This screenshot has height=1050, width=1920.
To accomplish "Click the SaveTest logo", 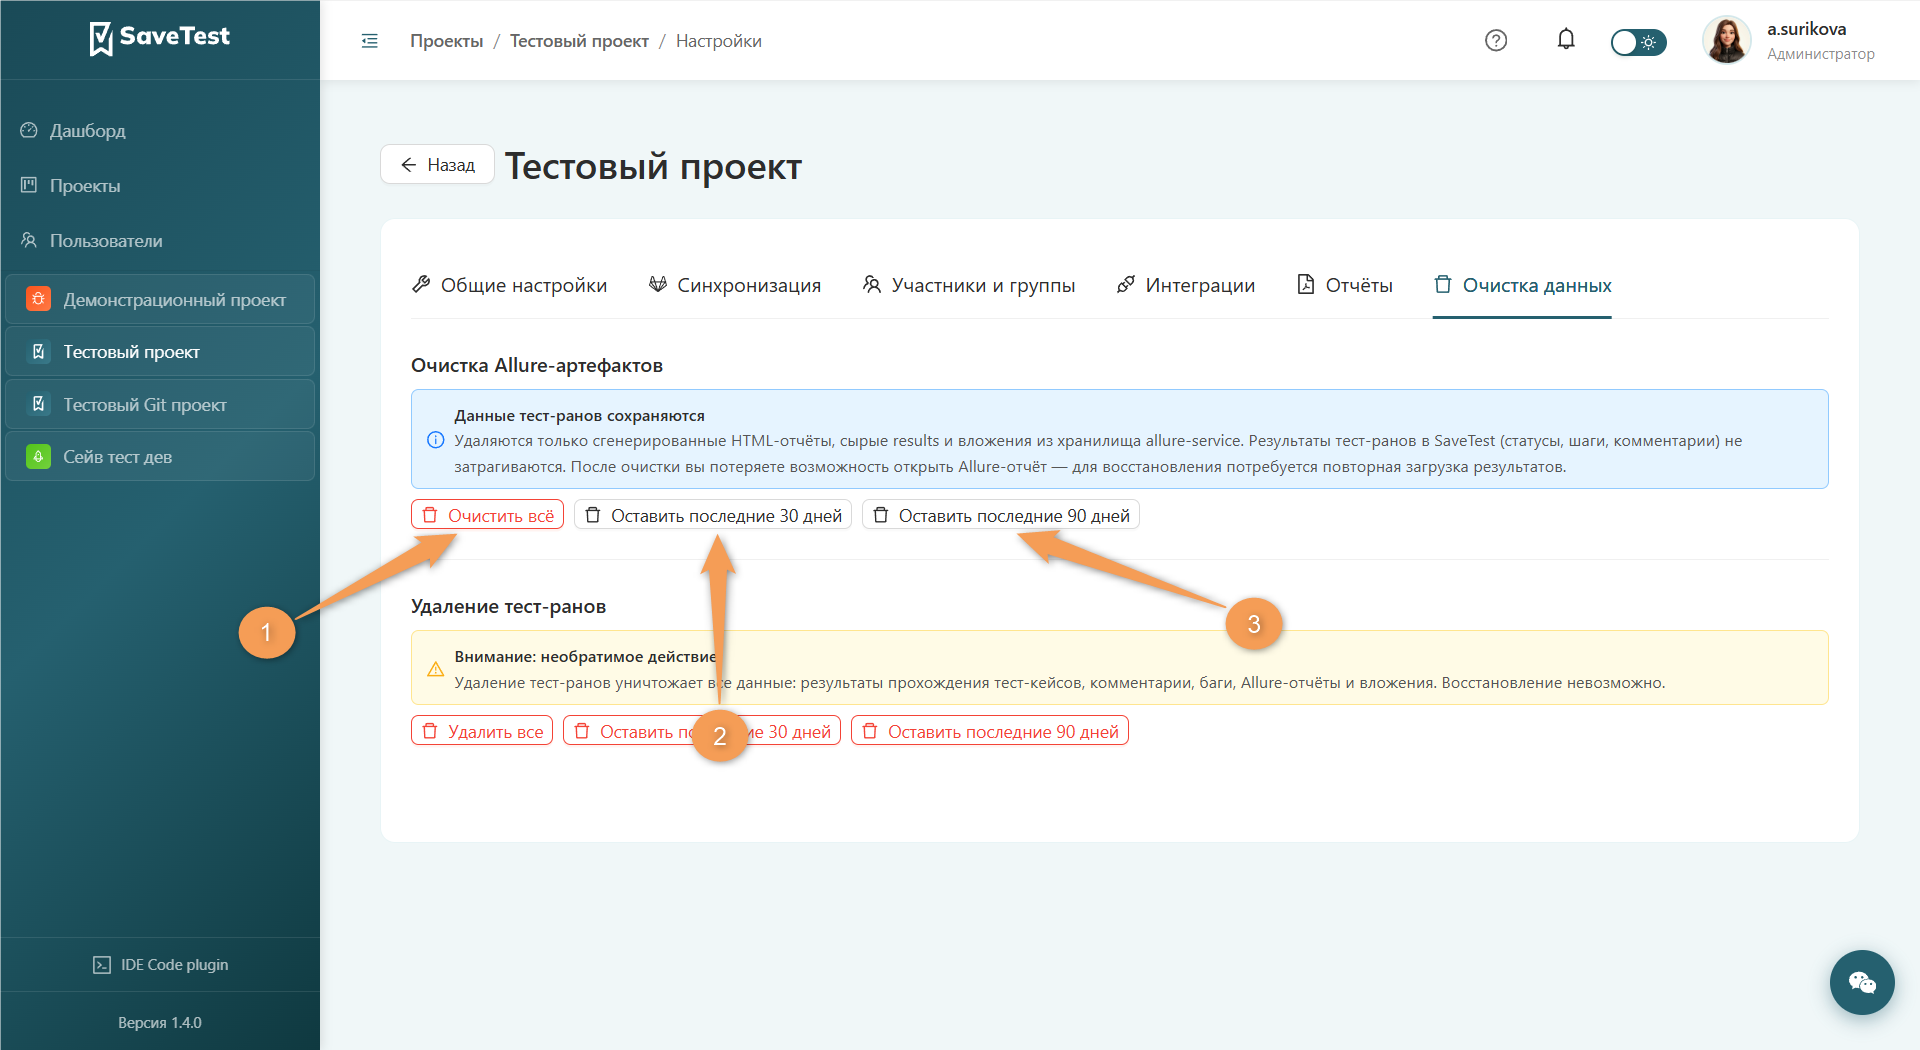I will [x=160, y=38].
